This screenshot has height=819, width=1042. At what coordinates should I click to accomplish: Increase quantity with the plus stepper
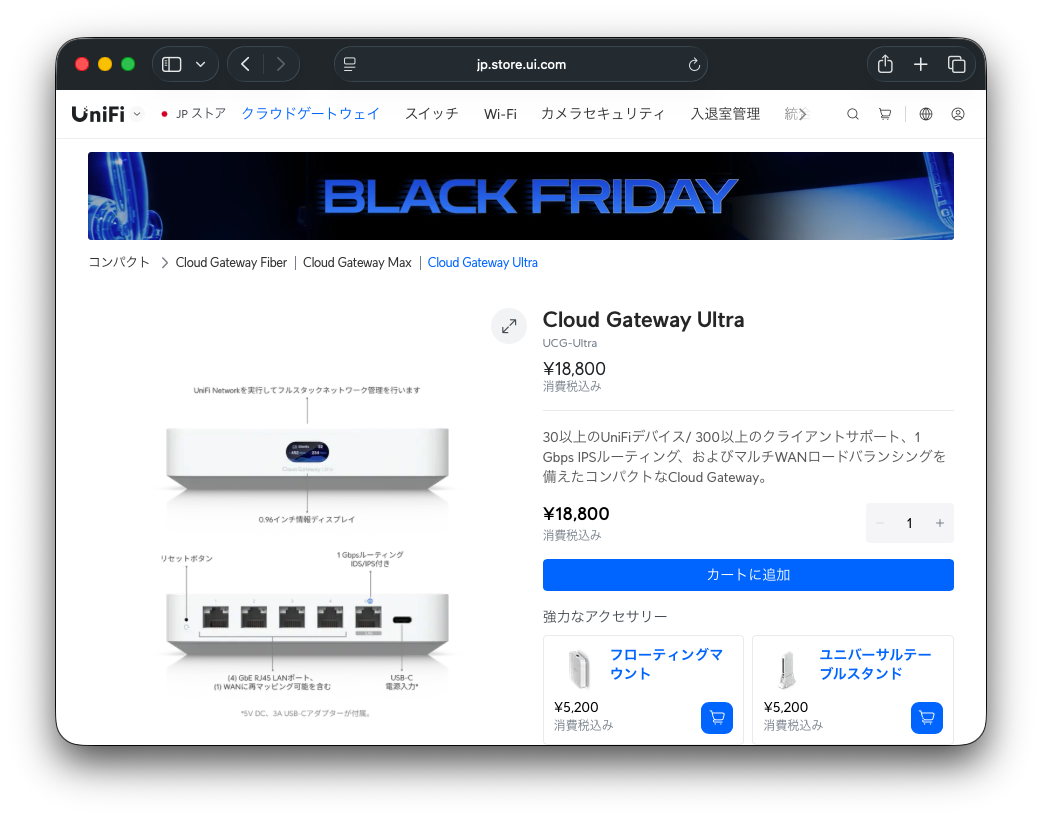tap(940, 523)
